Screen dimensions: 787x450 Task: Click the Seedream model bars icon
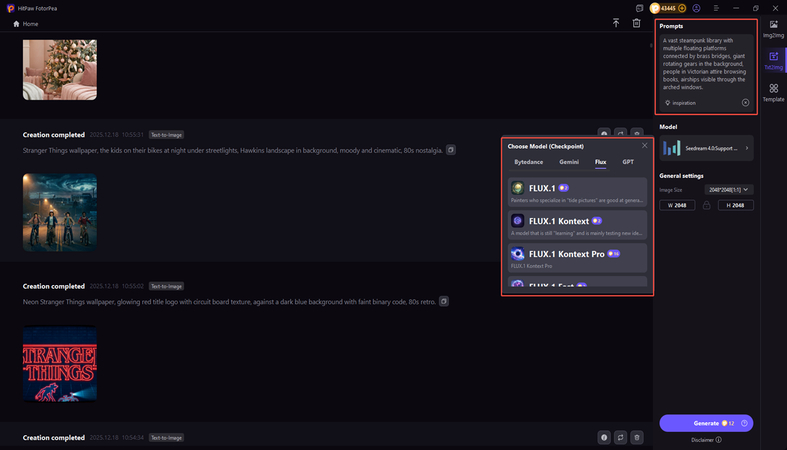[x=672, y=148]
